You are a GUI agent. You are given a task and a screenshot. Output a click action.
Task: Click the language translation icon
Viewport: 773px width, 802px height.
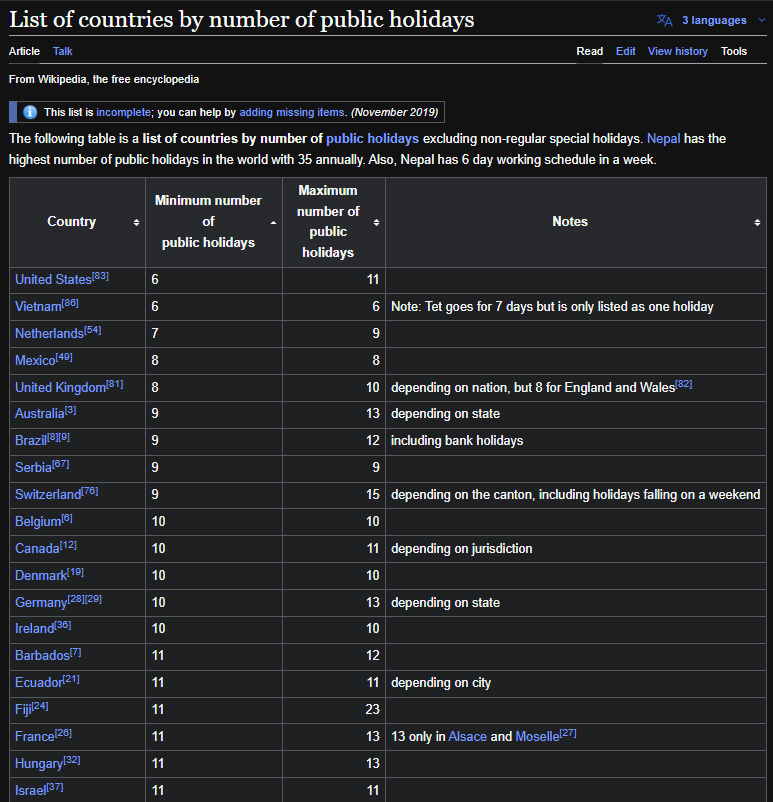pos(665,20)
